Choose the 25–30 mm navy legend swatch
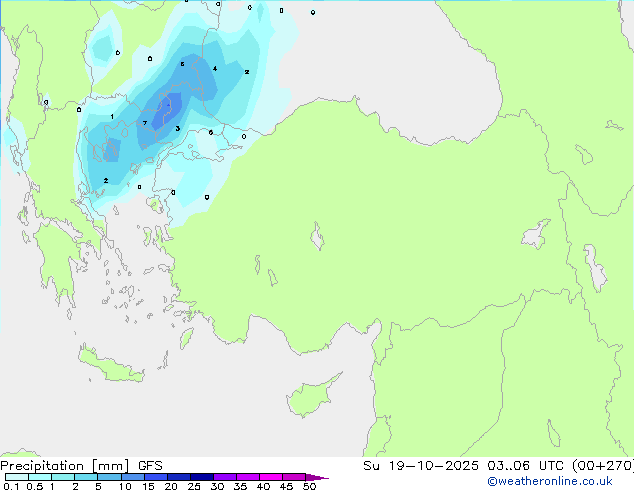The height and width of the screenshot is (490, 634). pyautogui.click(x=201, y=477)
